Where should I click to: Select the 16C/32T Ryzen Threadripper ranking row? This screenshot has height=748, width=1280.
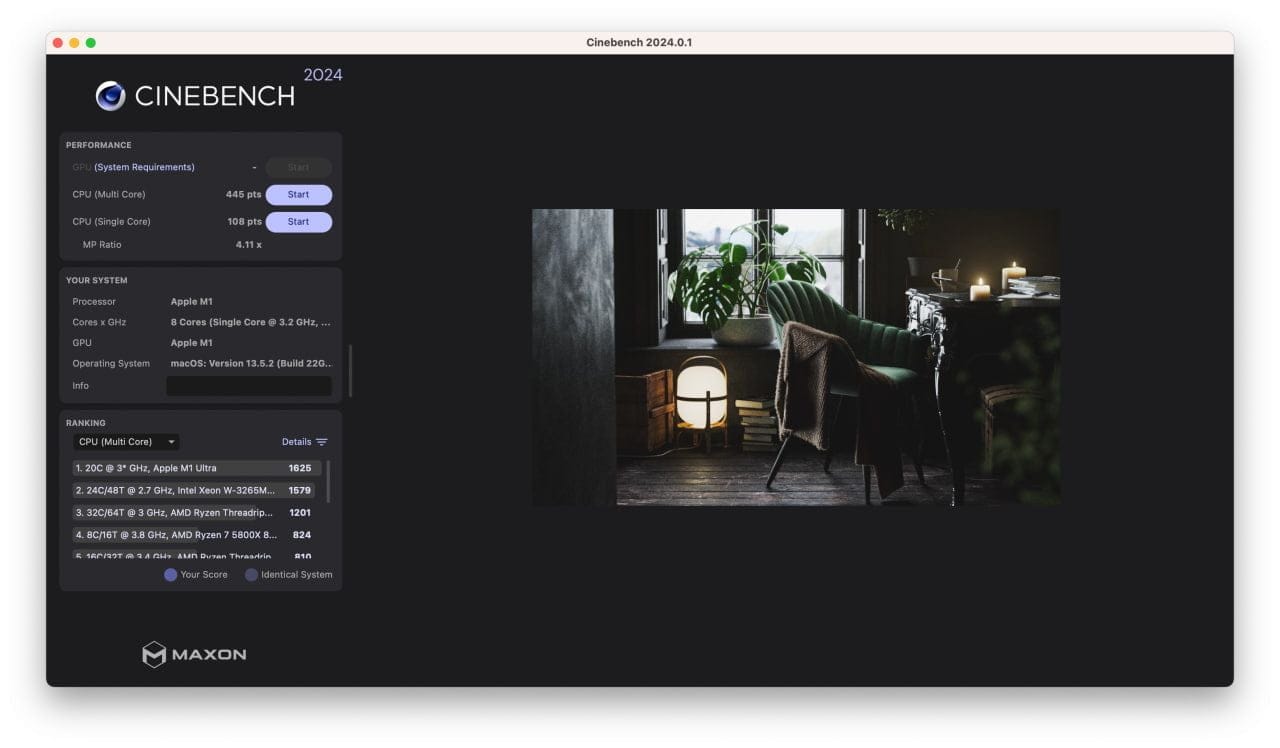195,556
